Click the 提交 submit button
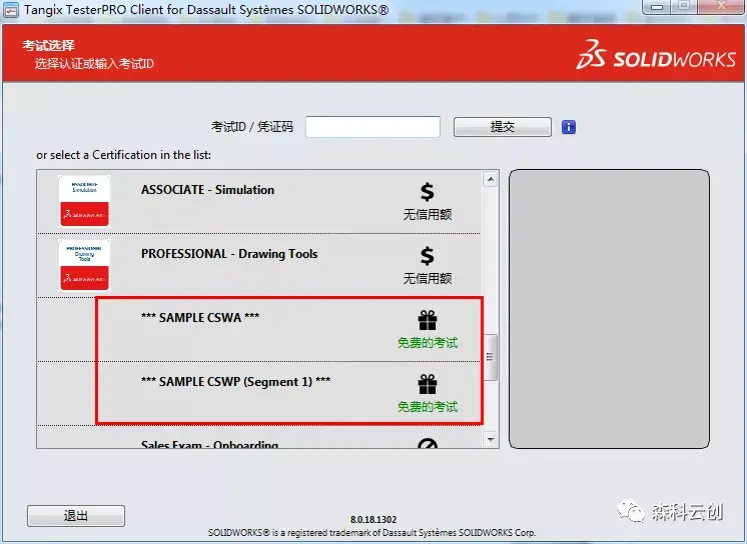The height and width of the screenshot is (544, 747). pyautogui.click(x=503, y=127)
